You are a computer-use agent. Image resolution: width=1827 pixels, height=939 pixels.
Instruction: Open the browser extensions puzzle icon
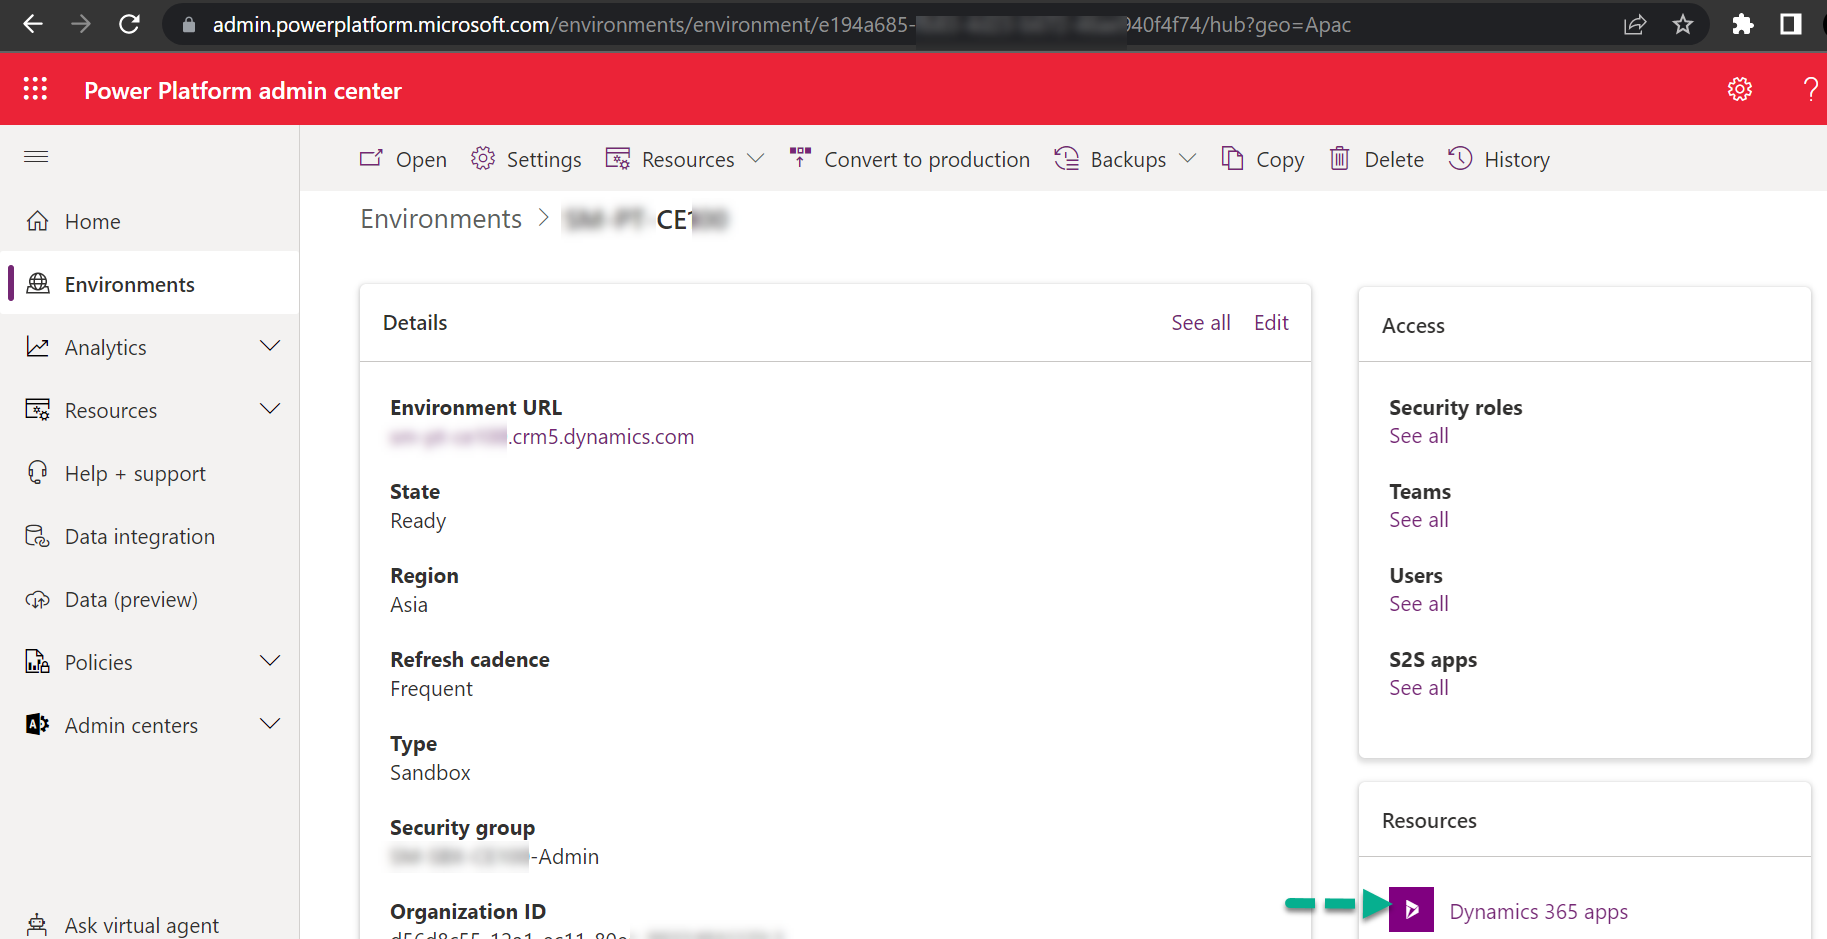[1743, 24]
